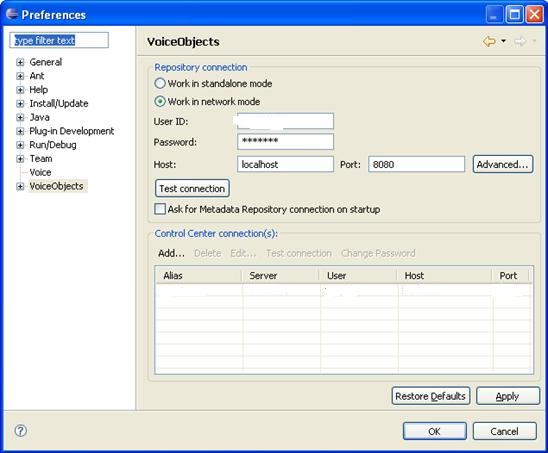
Task: Select the Run/Debug preference category
Action: tap(53, 145)
